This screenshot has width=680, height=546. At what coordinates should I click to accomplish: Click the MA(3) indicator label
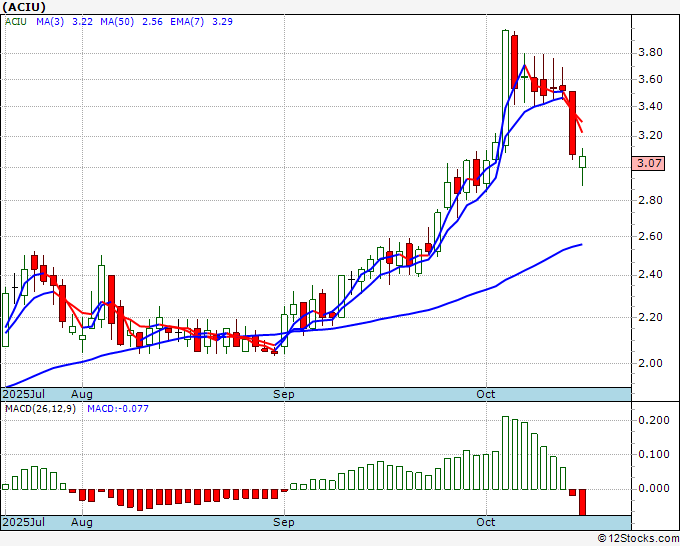pyautogui.click(x=50, y=22)
